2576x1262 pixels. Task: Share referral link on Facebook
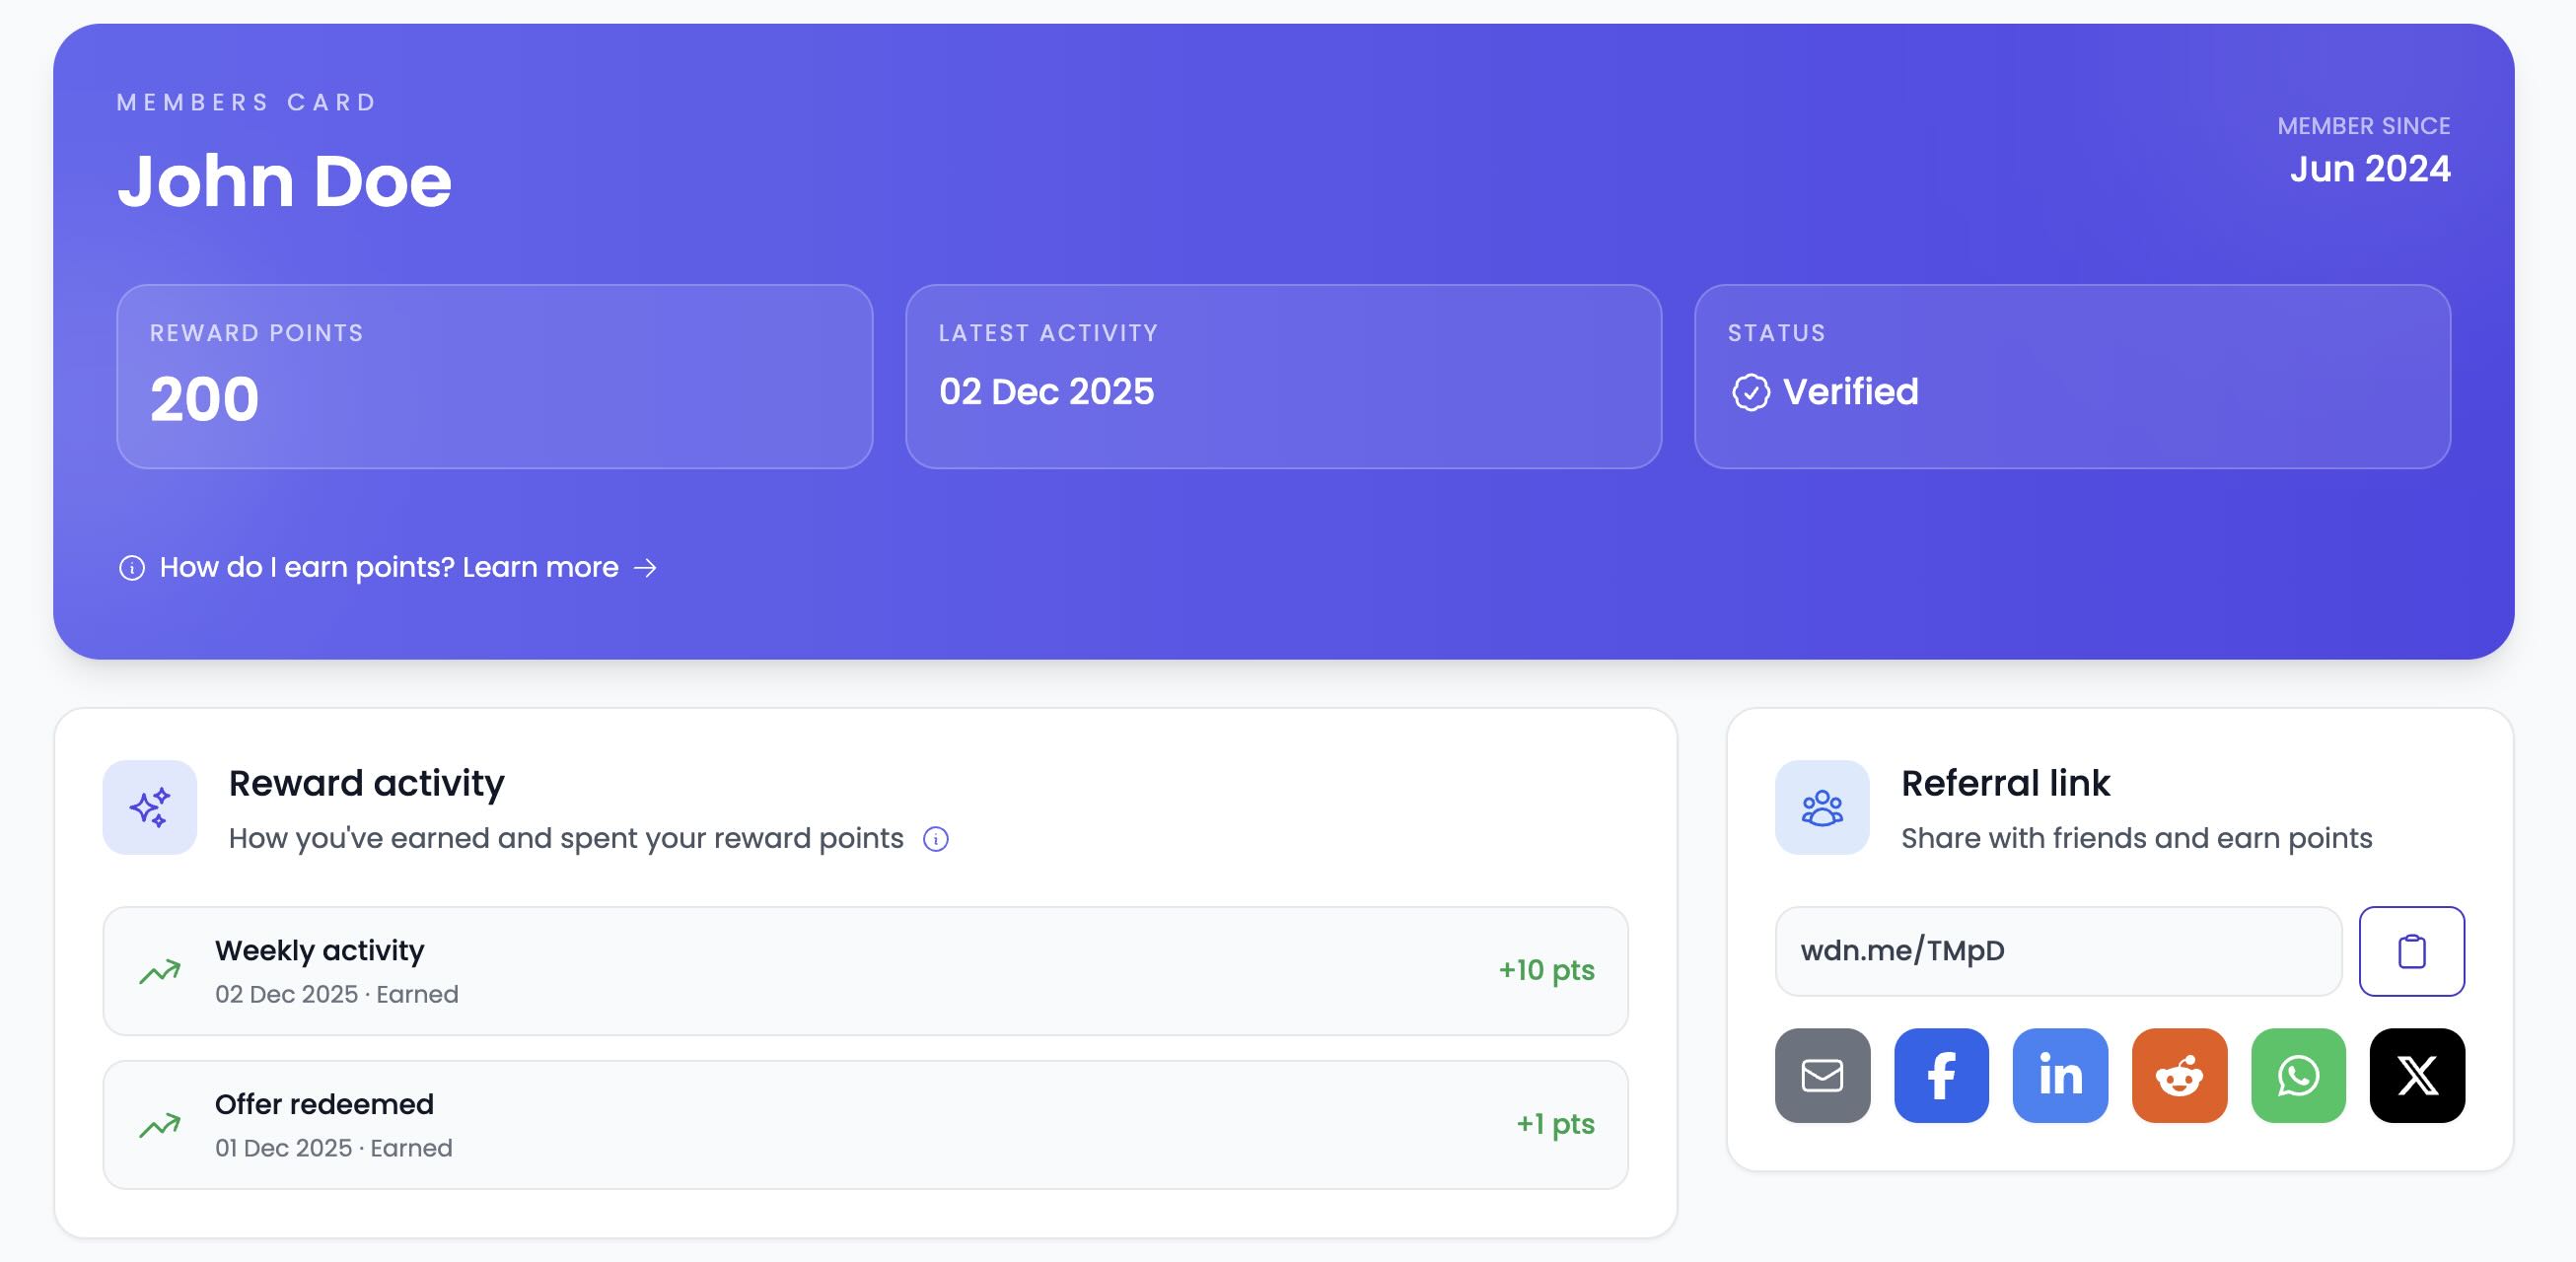coord(1940,1077)
